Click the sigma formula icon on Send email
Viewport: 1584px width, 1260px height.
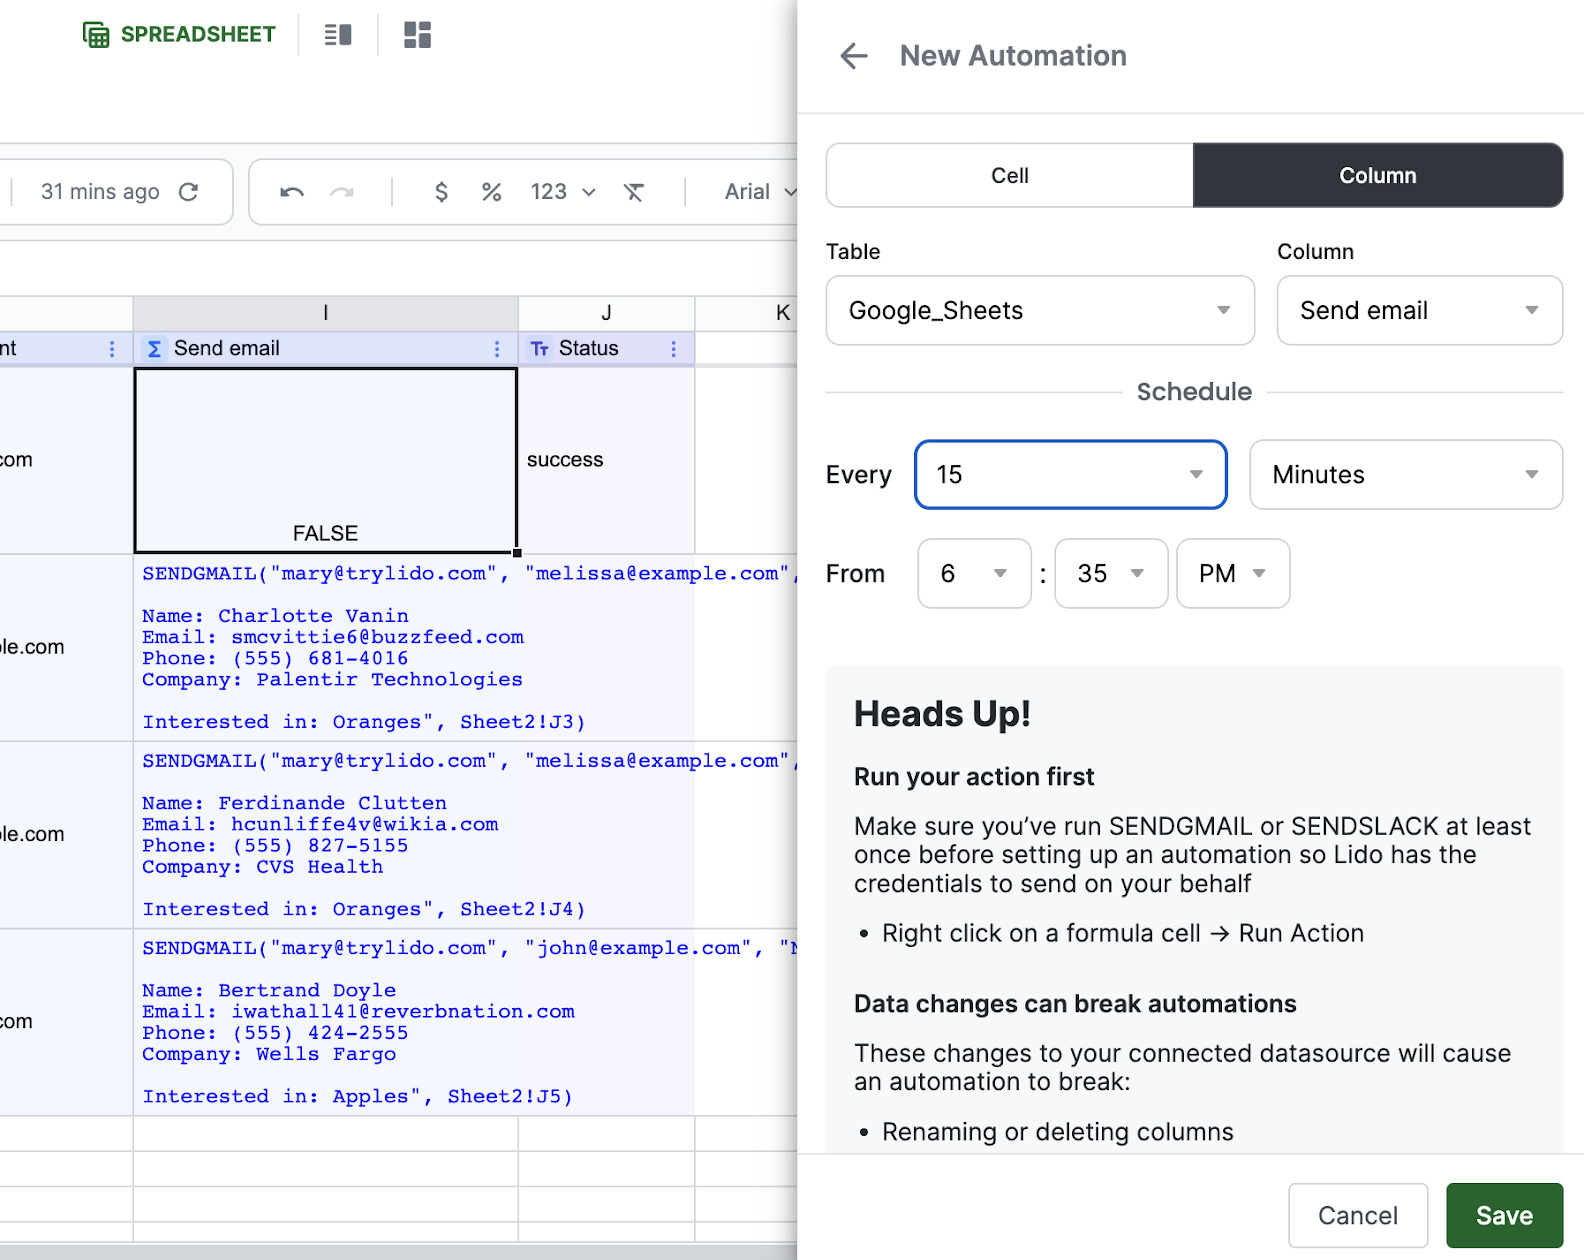point(154,348)
